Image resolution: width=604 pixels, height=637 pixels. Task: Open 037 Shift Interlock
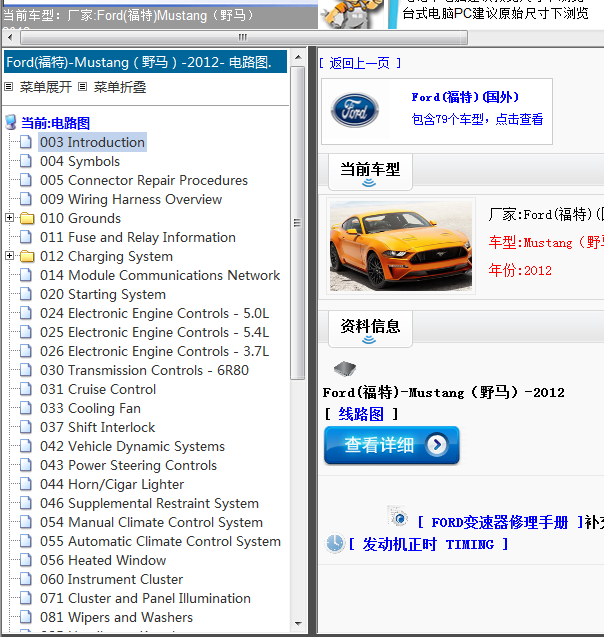97,427
